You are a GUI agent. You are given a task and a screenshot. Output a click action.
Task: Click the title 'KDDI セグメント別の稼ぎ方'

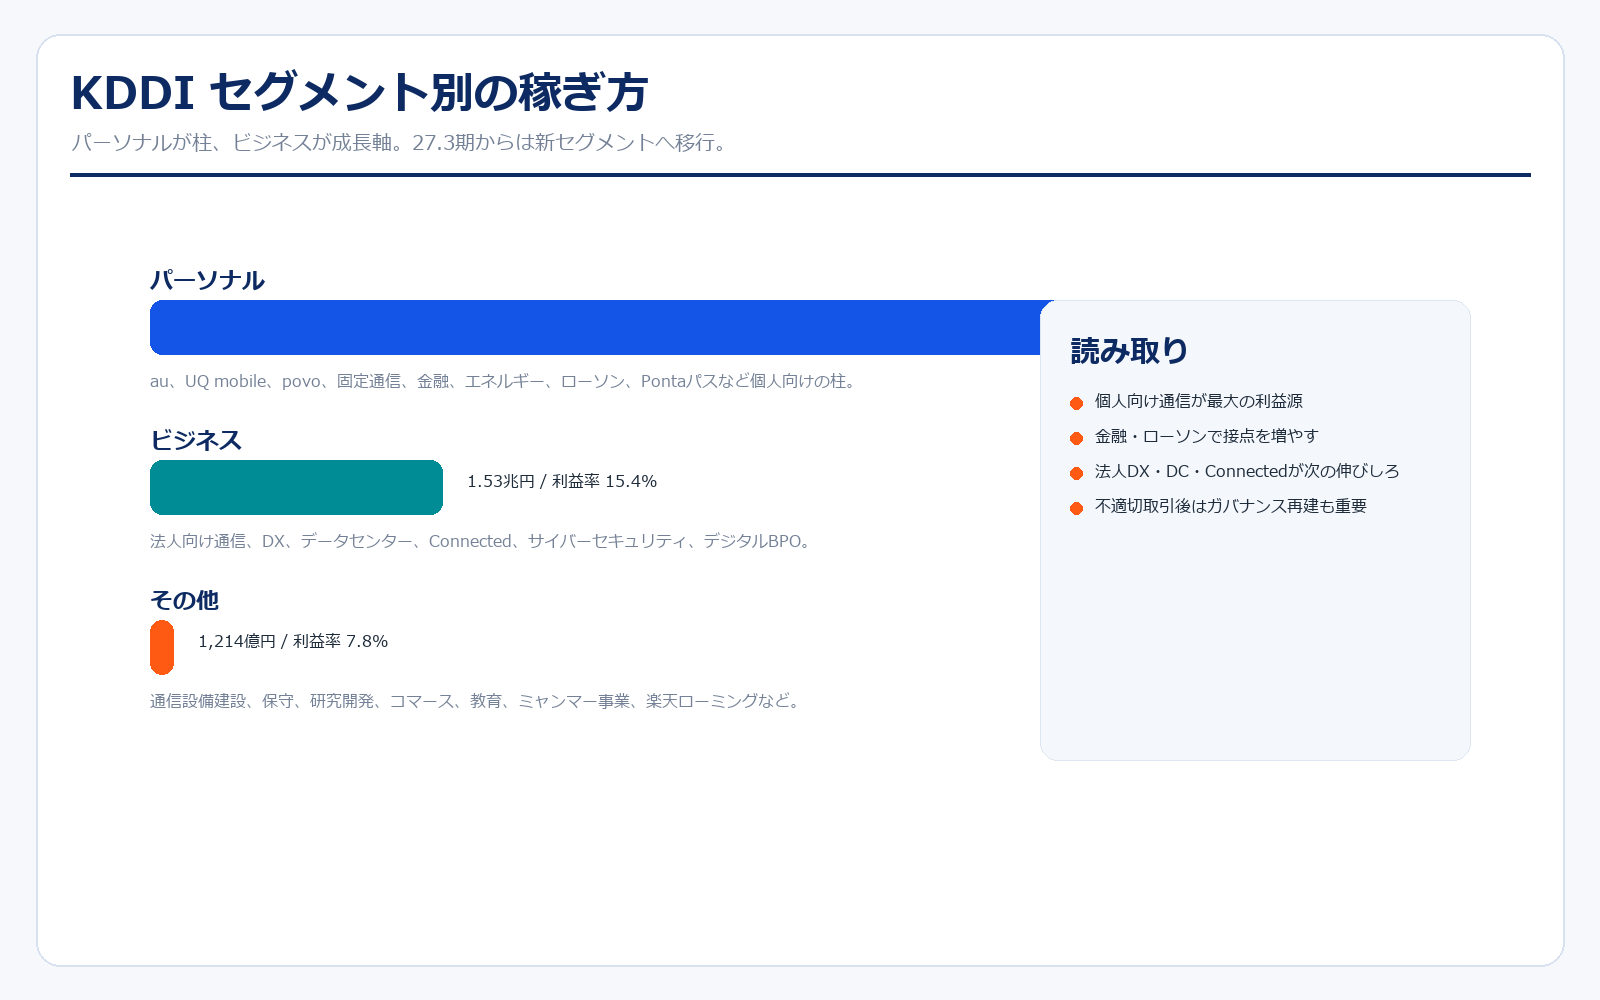pyautogui.click(x=359, y=93)
